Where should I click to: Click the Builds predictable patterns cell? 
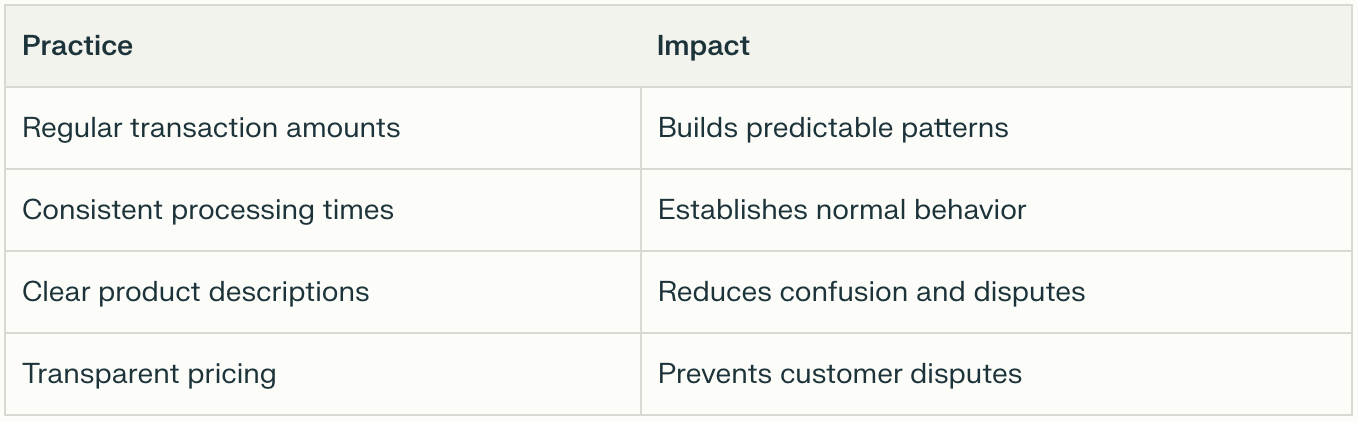point(832,128)
